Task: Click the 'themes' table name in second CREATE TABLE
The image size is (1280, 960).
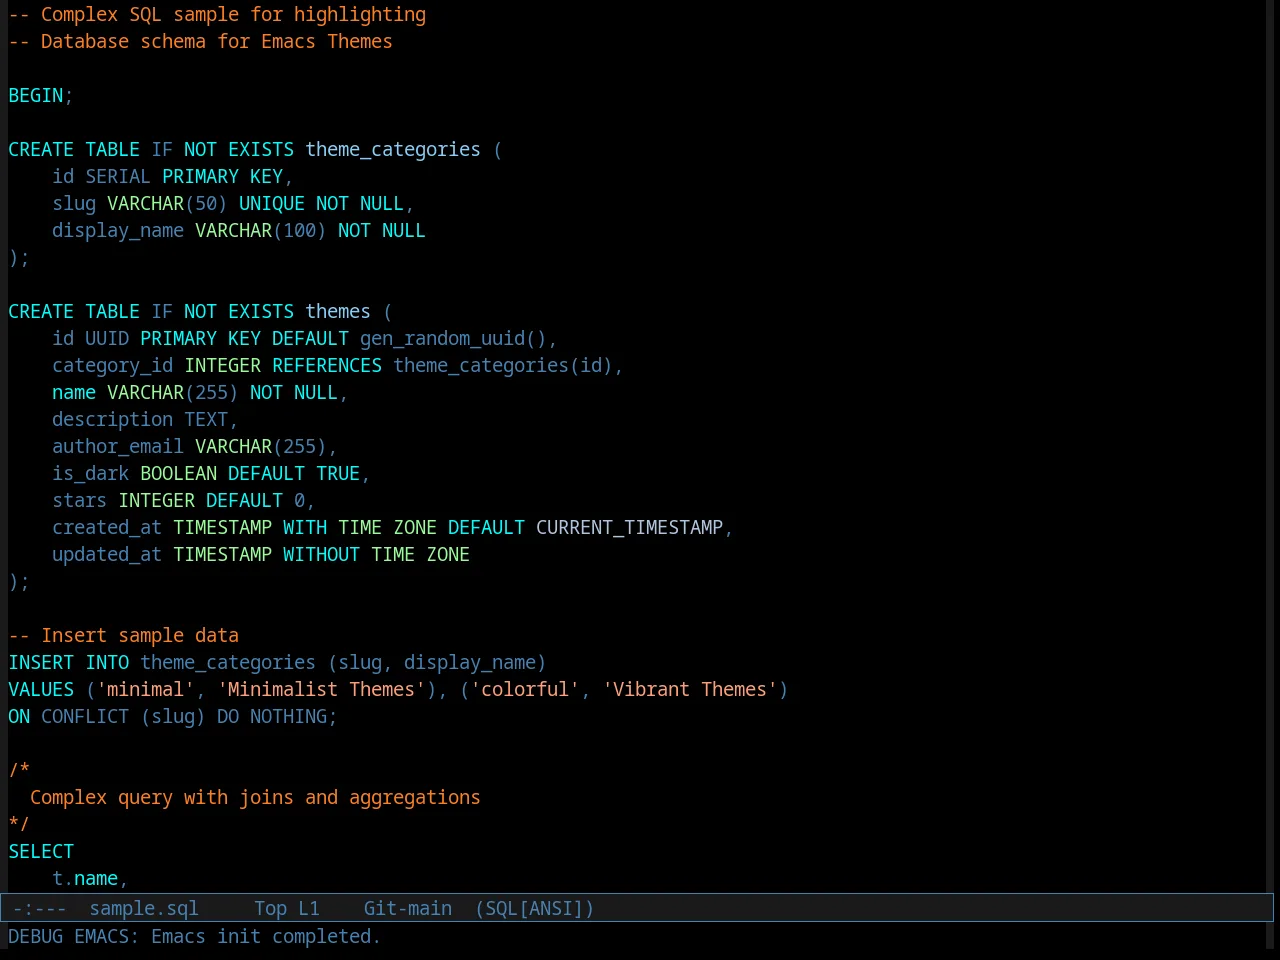Action: [x=338, y=311]
